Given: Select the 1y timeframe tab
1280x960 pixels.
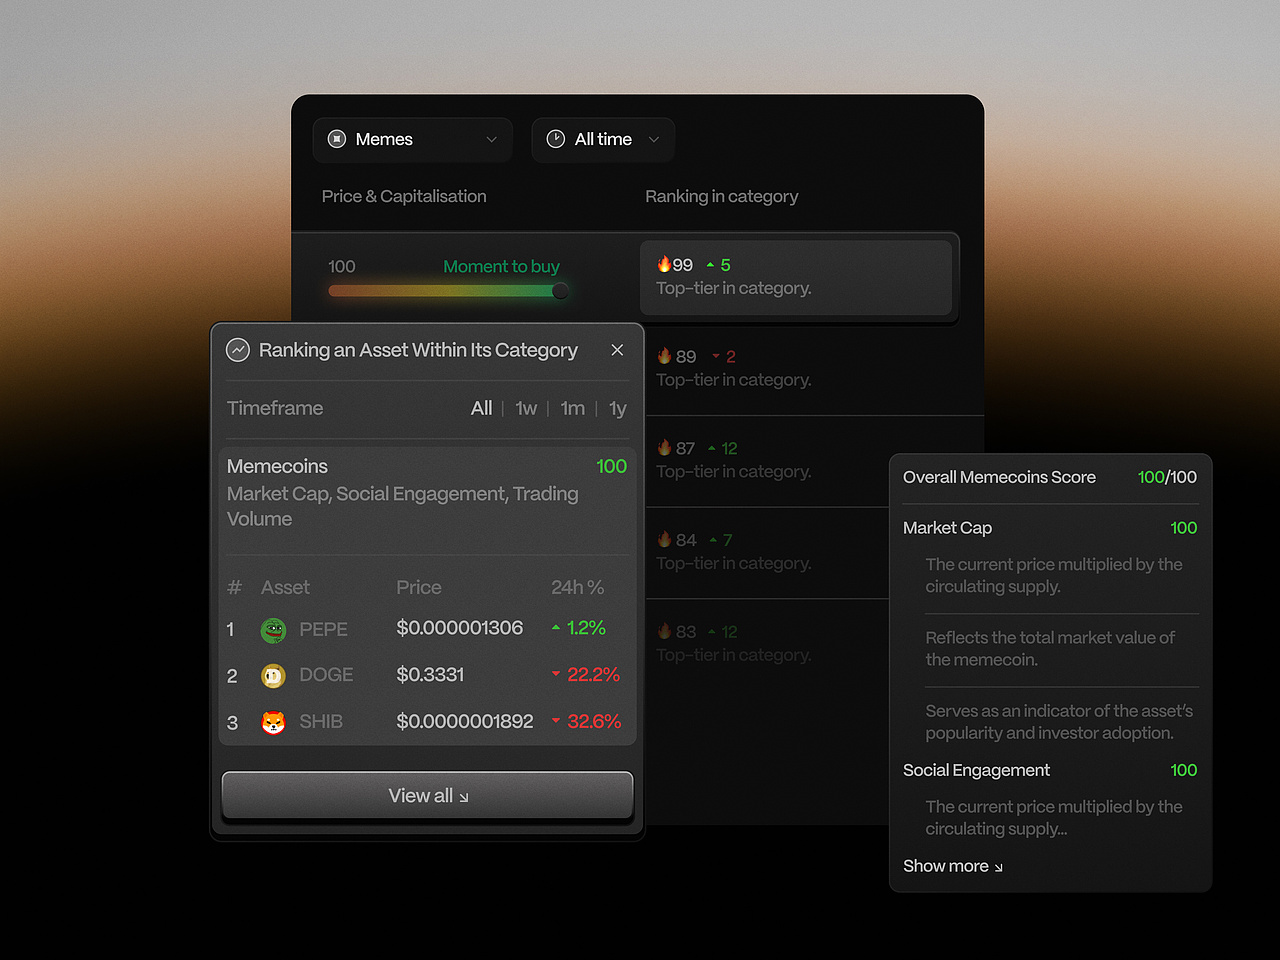Looking at the screenshot, I should (617, 408).
